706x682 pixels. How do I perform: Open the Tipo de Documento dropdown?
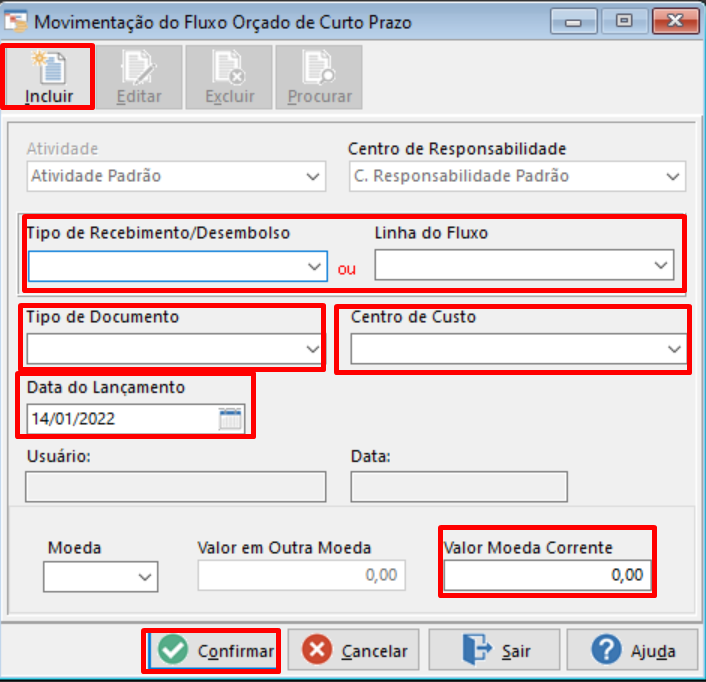tap(174, 349)
